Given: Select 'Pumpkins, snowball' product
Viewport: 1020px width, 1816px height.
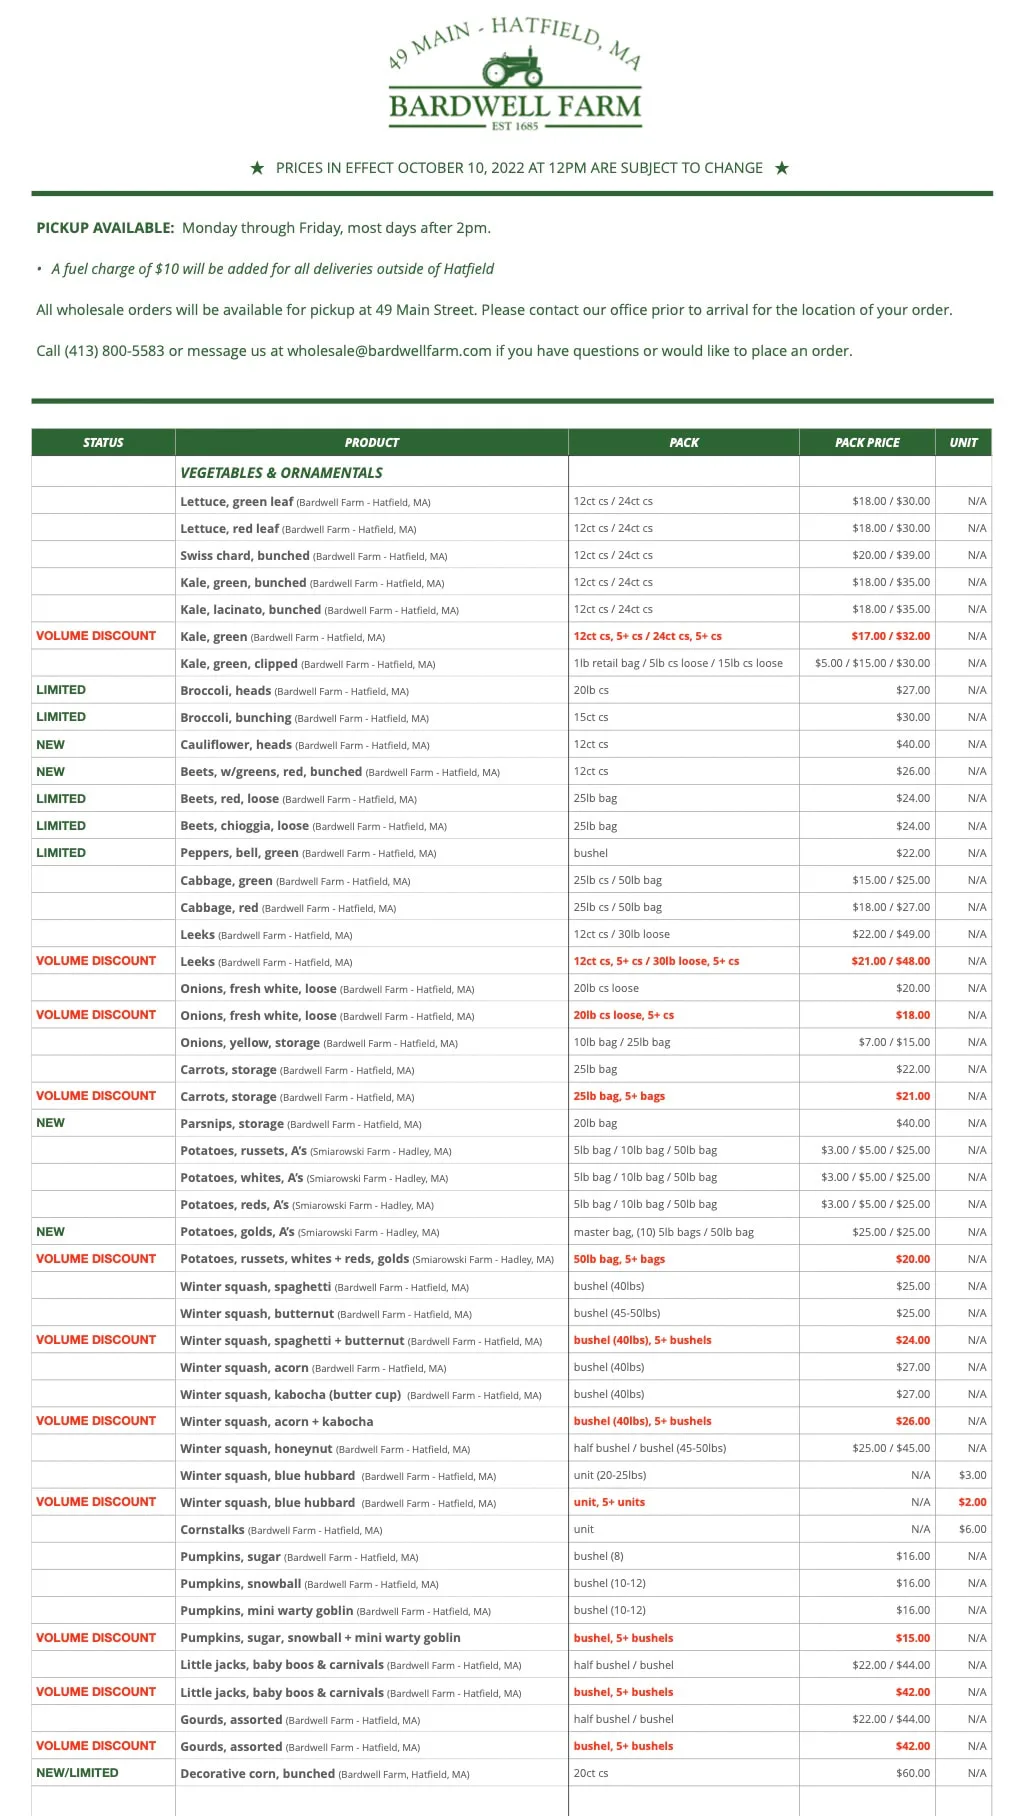Looking at the screenshot, I should [240, 1583].
